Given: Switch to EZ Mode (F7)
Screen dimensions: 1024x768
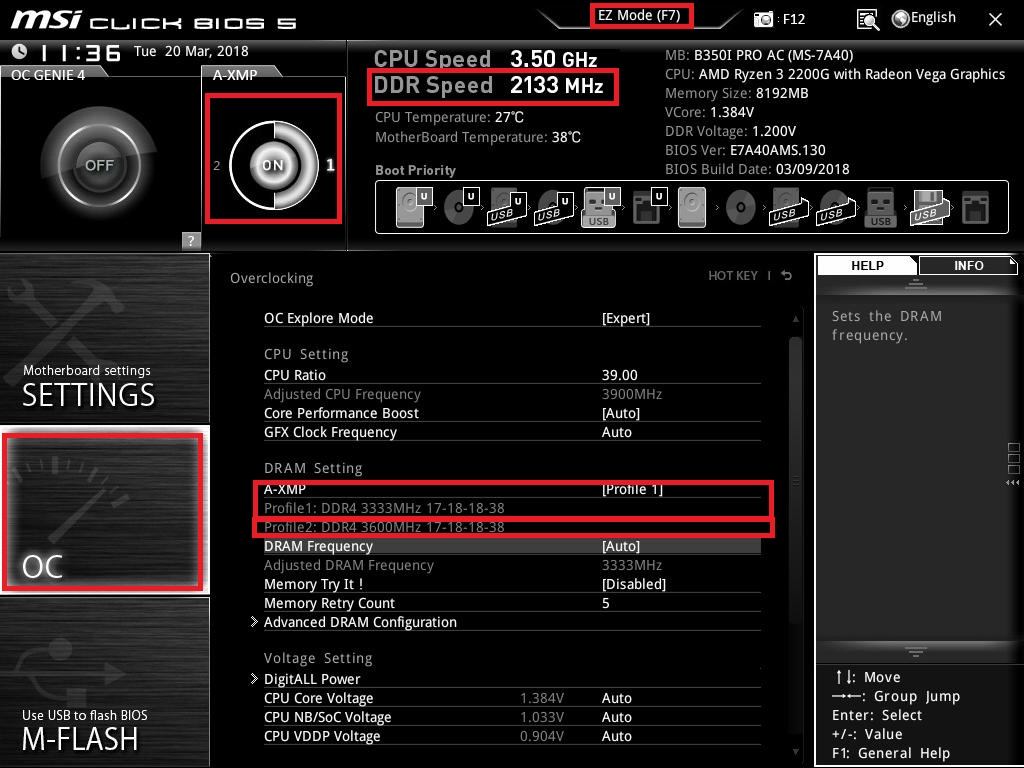Looking at the screenshot, I should [640, 16].
